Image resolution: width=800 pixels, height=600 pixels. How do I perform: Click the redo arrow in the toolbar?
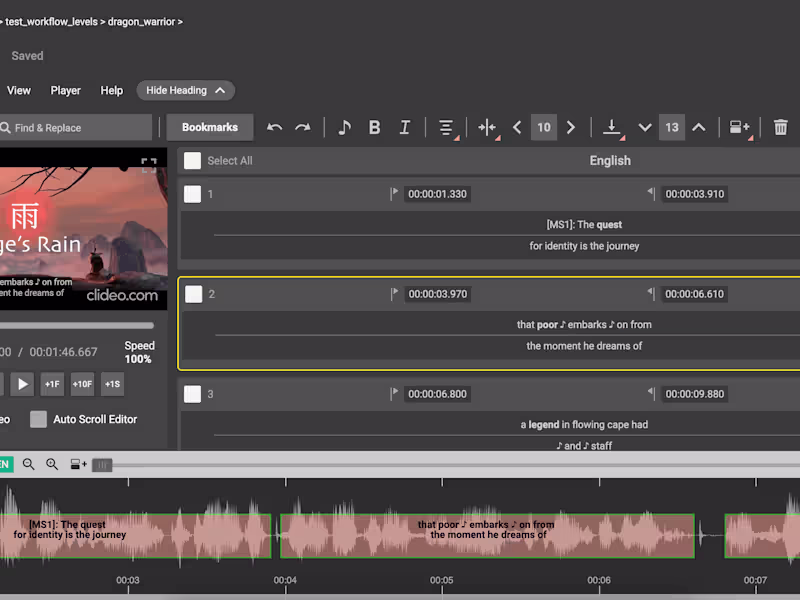coord(302,127)
